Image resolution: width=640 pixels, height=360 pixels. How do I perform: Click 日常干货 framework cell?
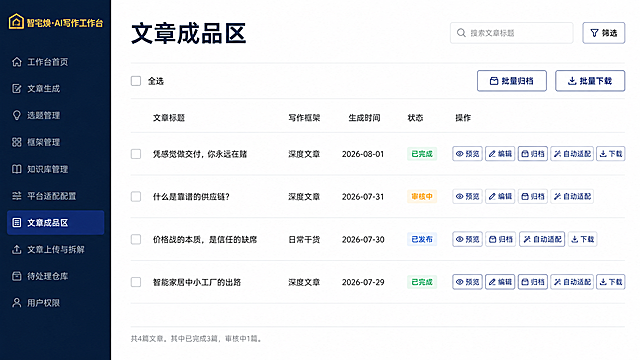[304, 239]
